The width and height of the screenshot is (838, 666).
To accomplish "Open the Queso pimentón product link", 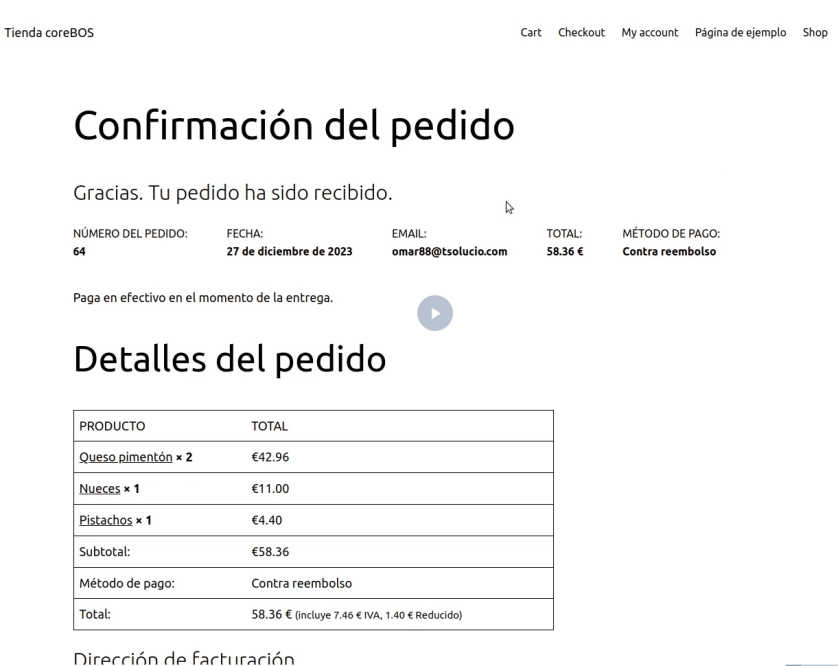I will click(125, 457).
